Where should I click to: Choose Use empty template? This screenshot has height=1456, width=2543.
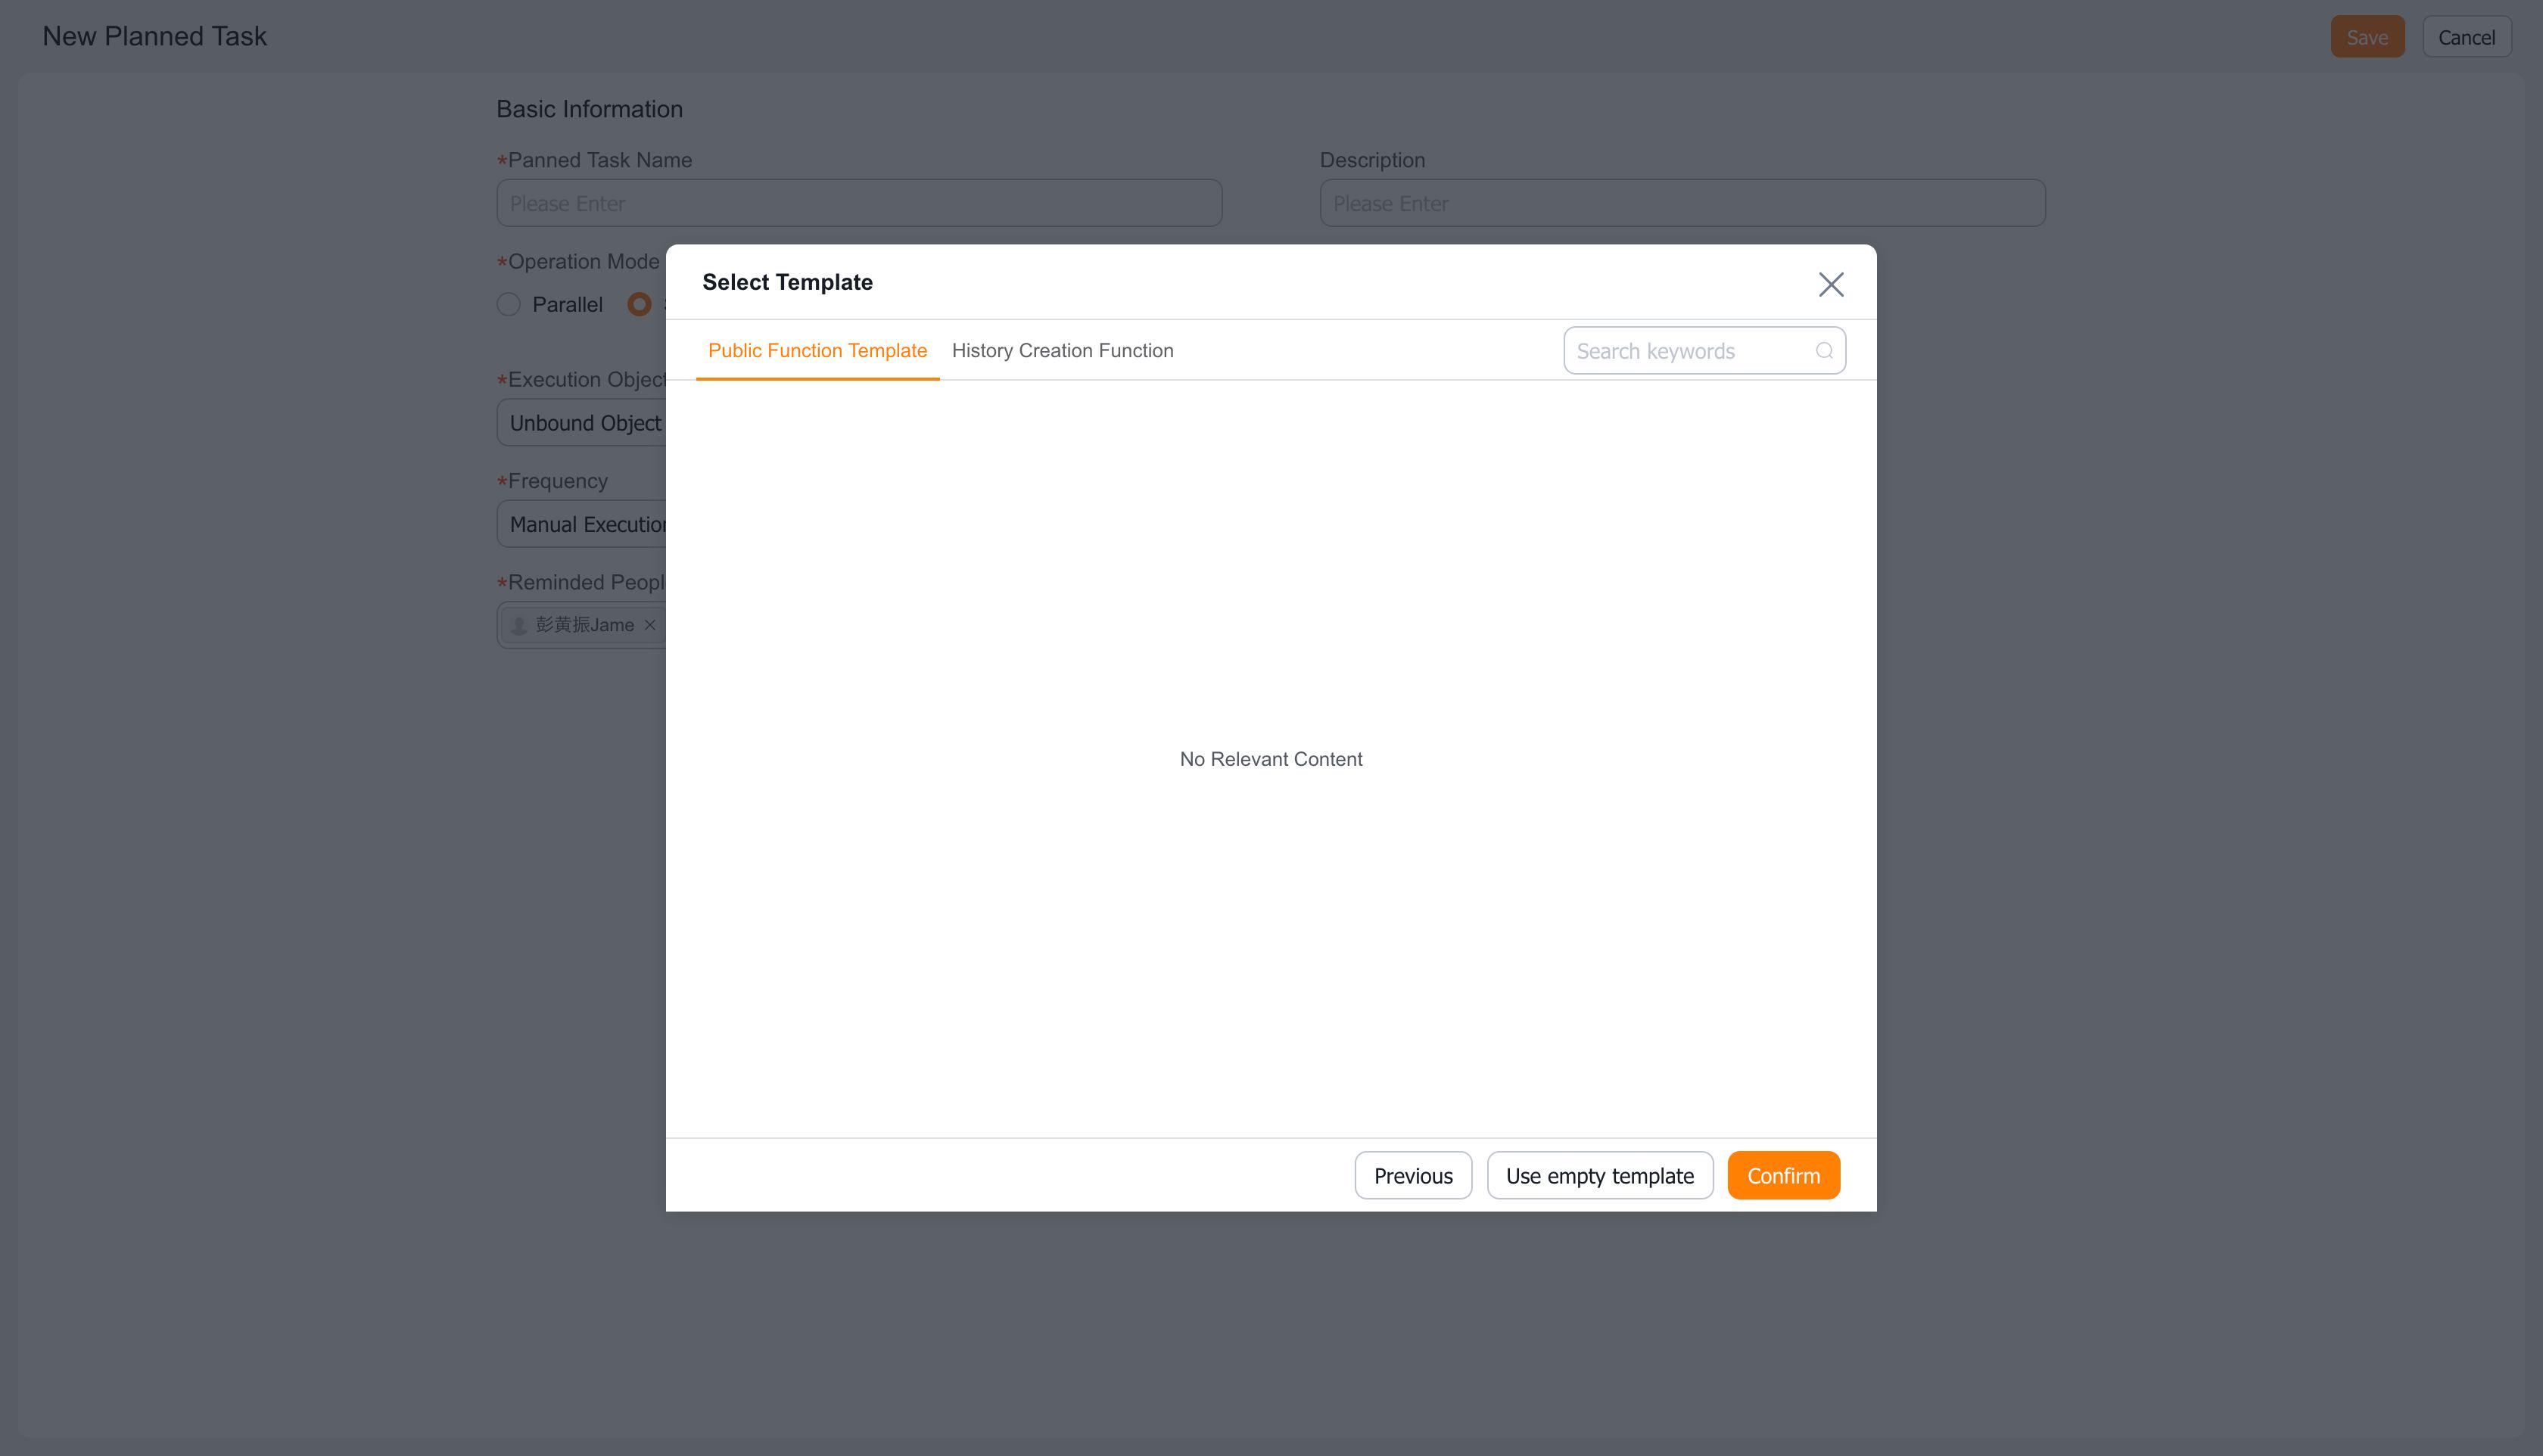point(1599,1175)
